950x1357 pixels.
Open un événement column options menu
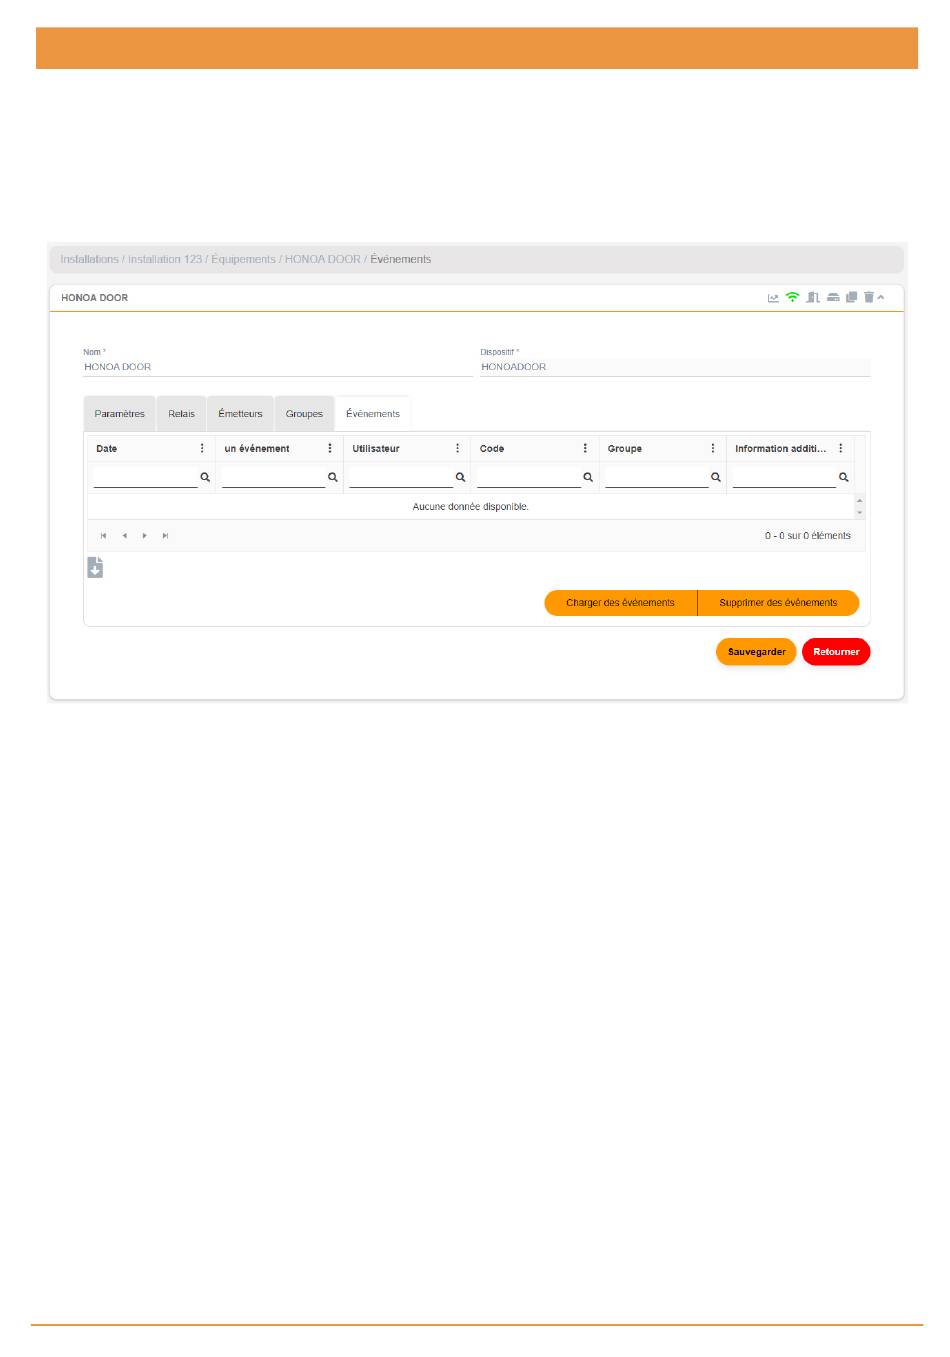pyautogui.click(x=330, y=449)
